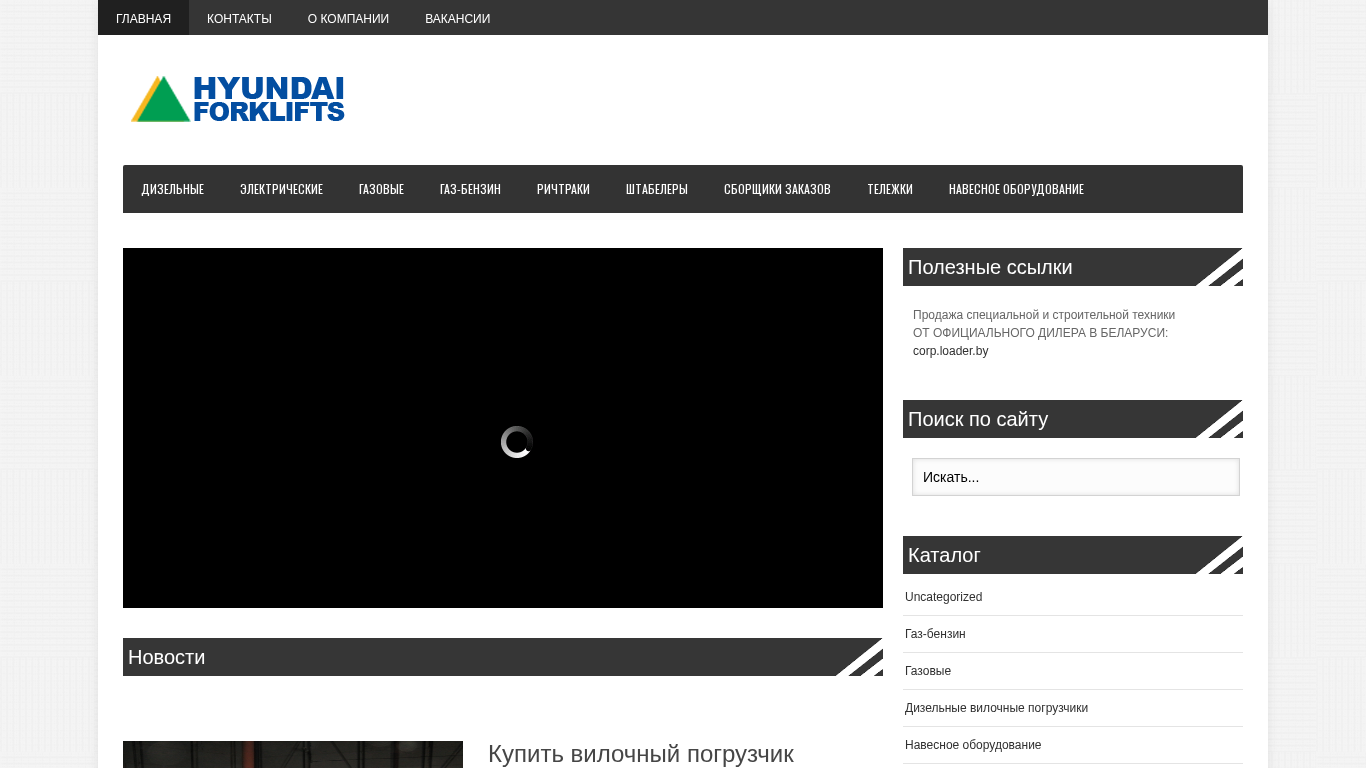Go to the Контакты page
Image resolution: width=1366 pixels, height=768 pixels.
[x=239, y=18]
